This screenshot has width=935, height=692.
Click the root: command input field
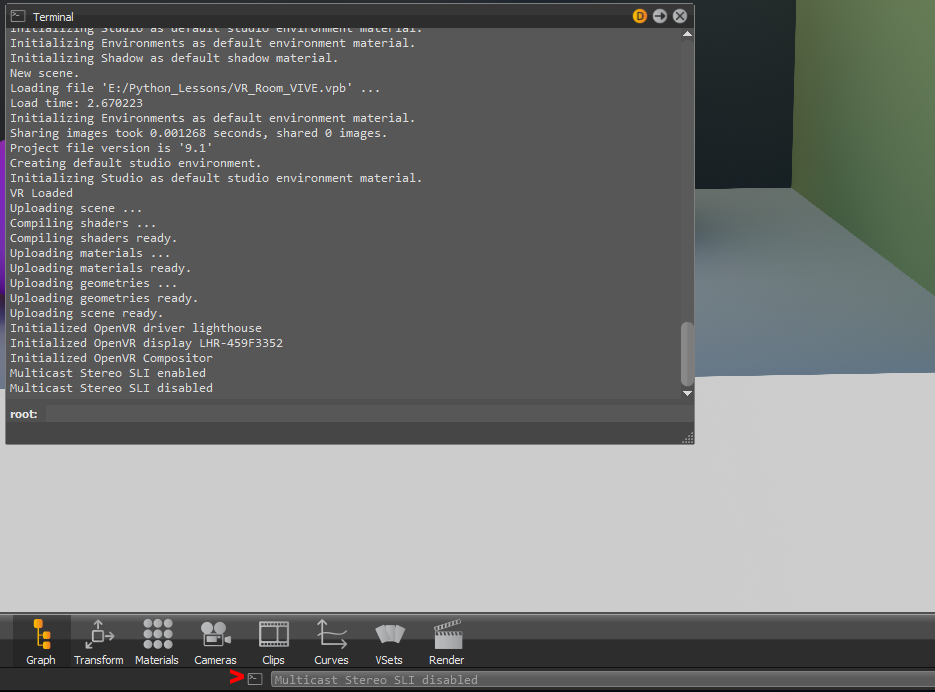[x=369, y=414]
